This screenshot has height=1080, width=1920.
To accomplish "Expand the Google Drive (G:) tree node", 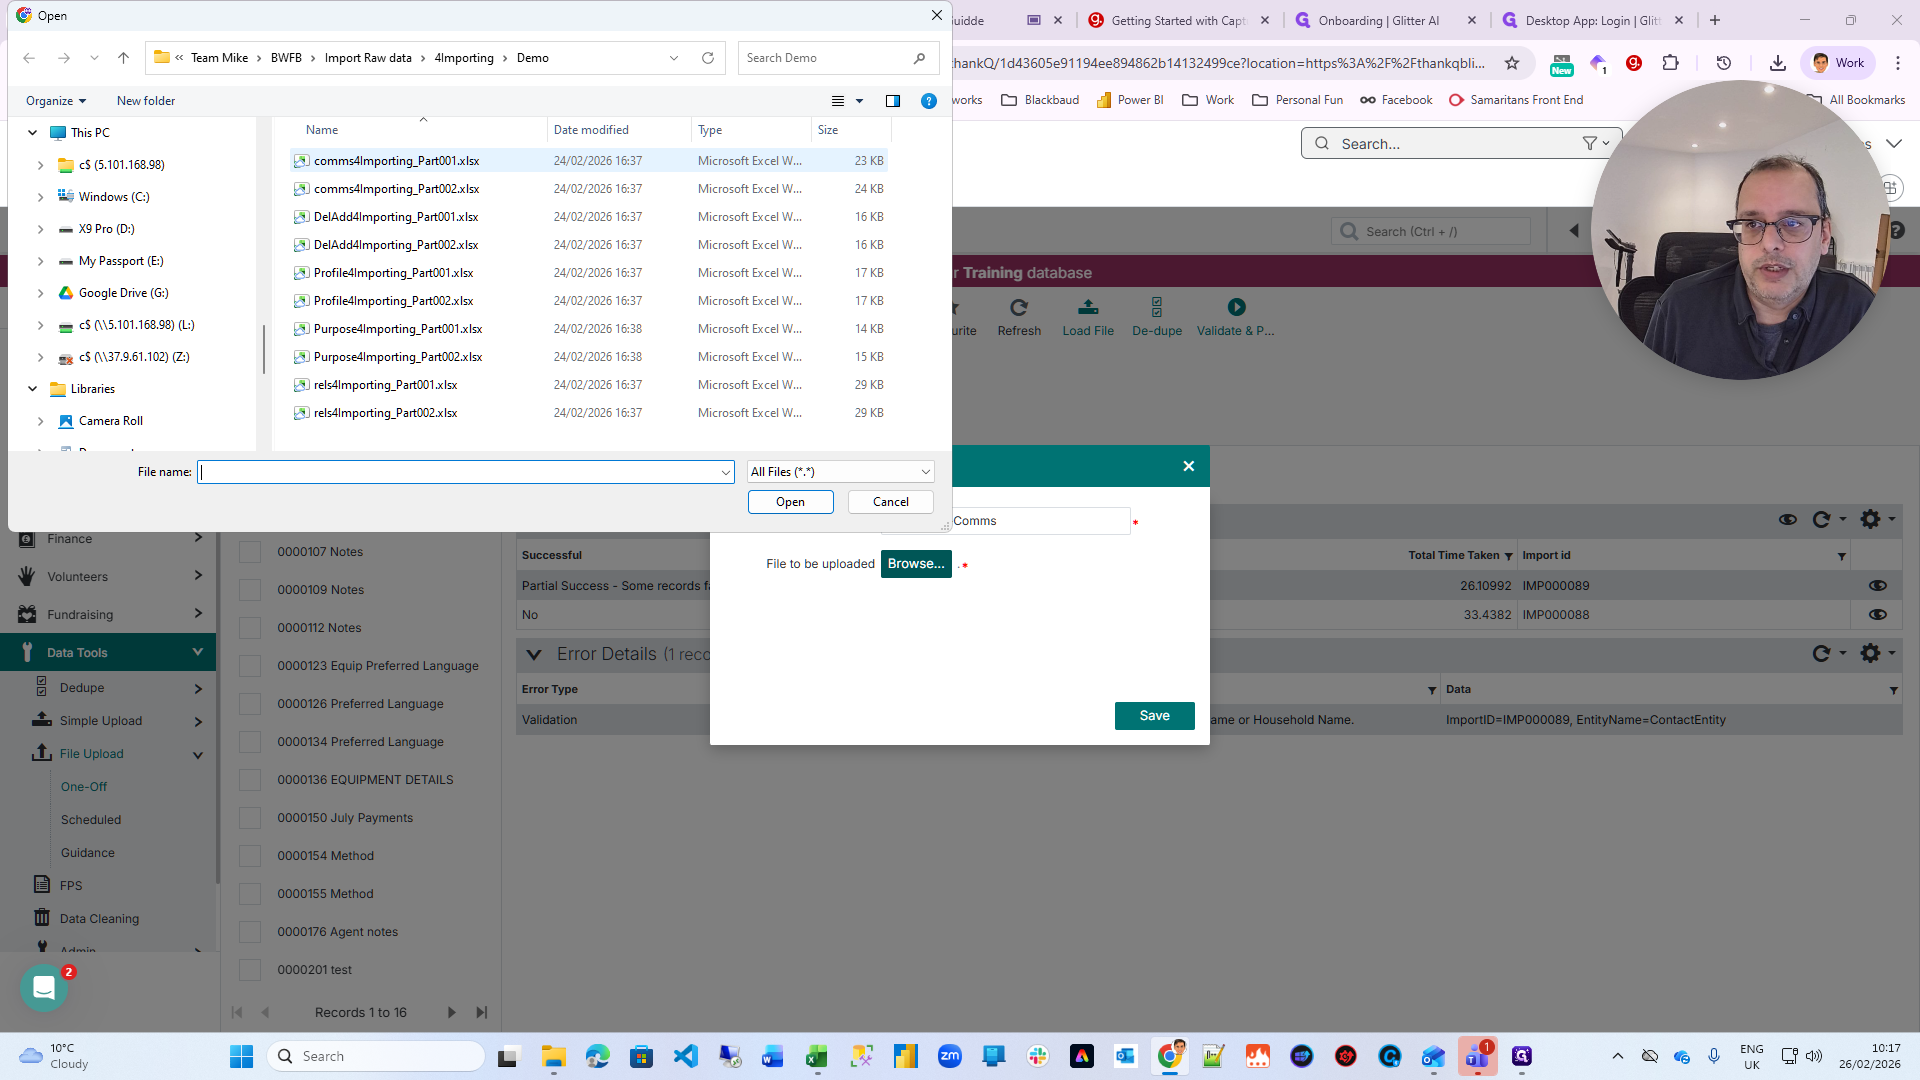I will click(40, 293).
